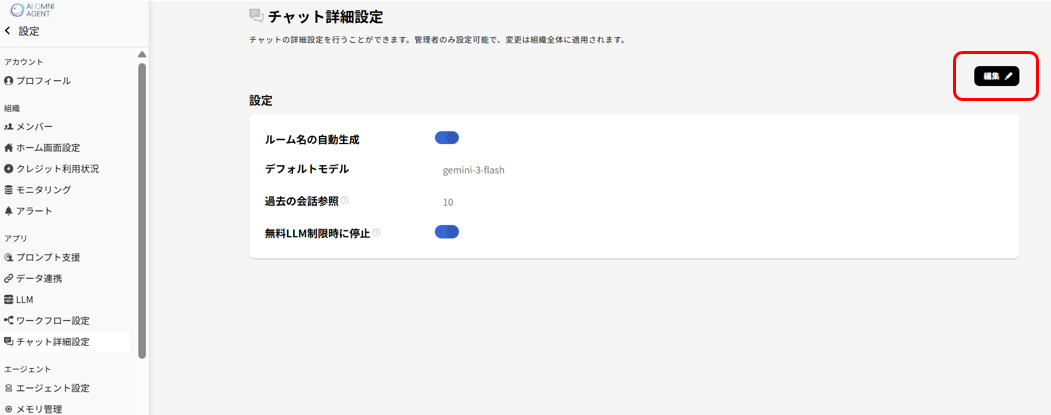Screen dimensions: 1051x415
Task: Click the info icon beside 過去の会話参照
Action: click(344, 200)
